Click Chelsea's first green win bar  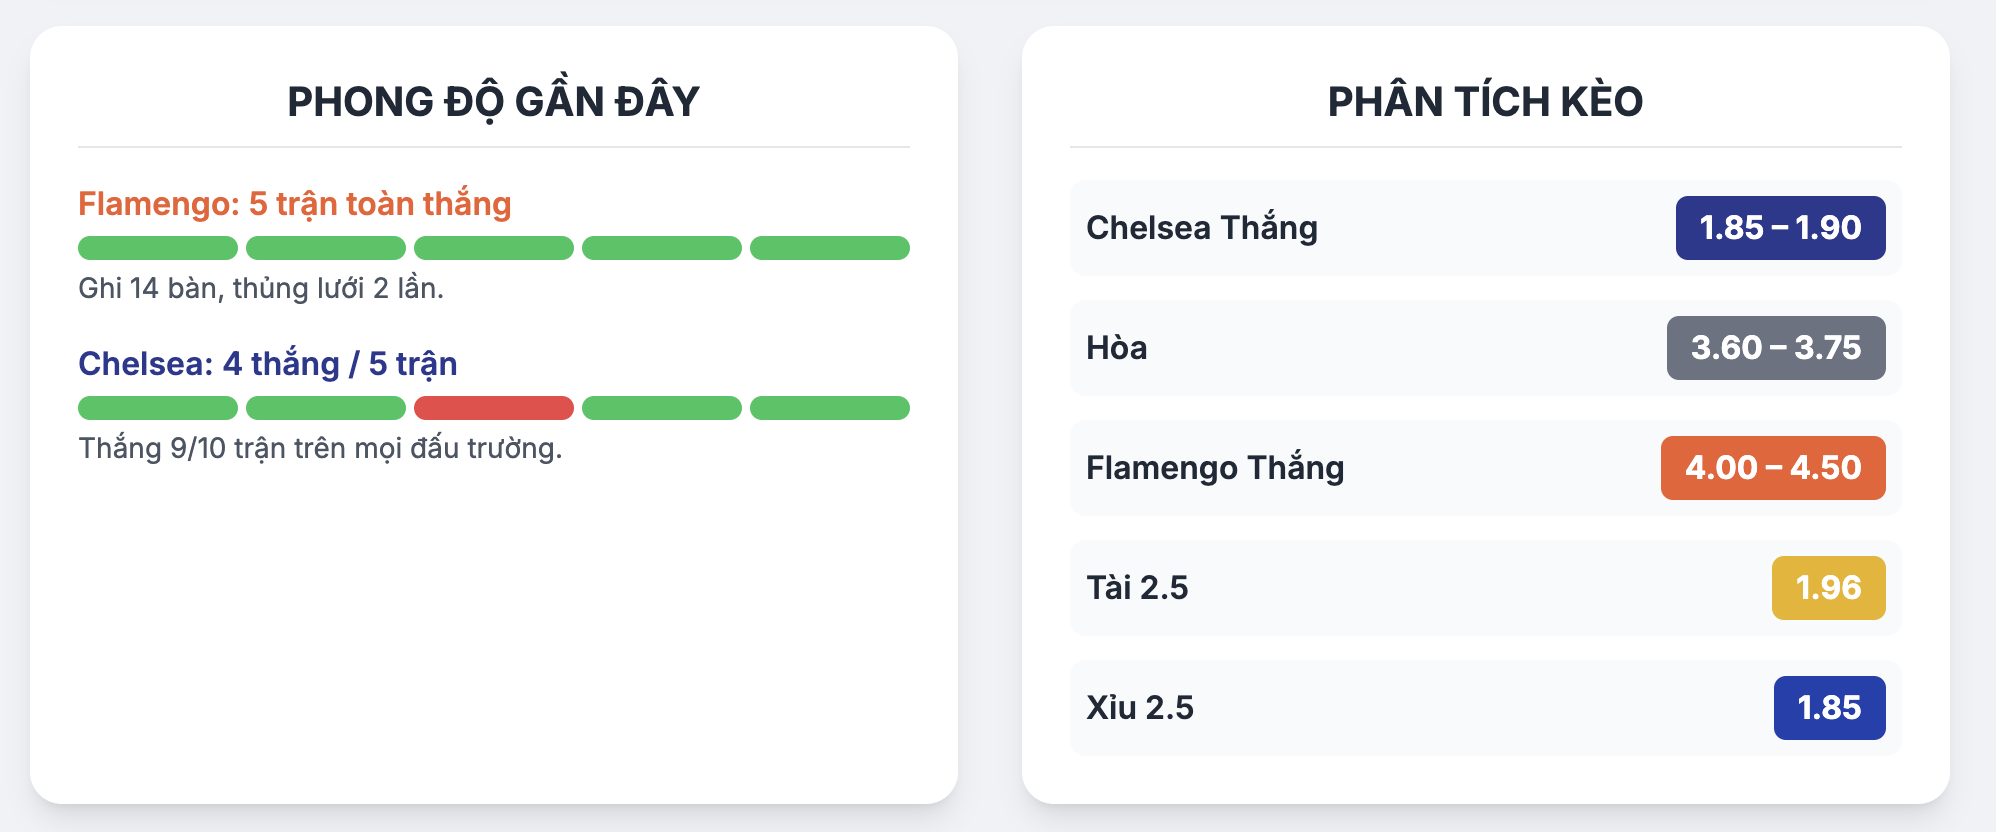(x=158, y=408)
